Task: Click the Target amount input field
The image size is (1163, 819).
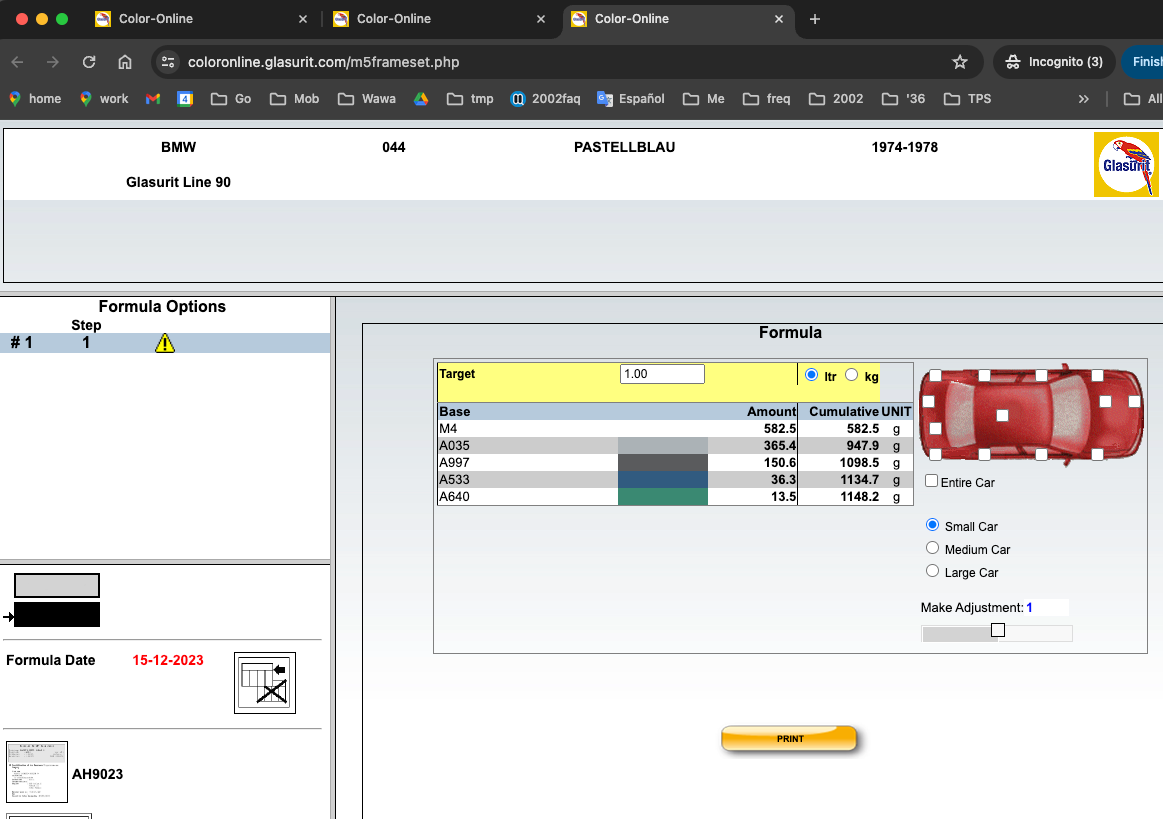Action: pyautogui.click(x=662, y=374)
